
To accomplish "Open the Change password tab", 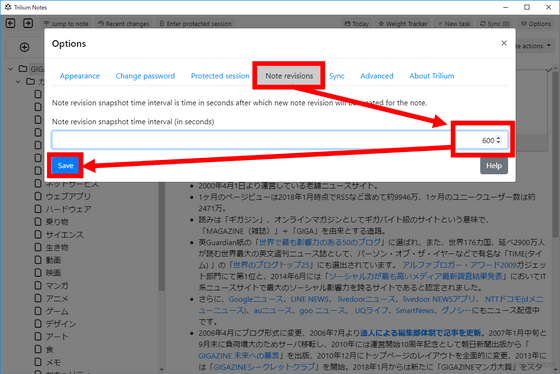I will (x=145, y=76).
